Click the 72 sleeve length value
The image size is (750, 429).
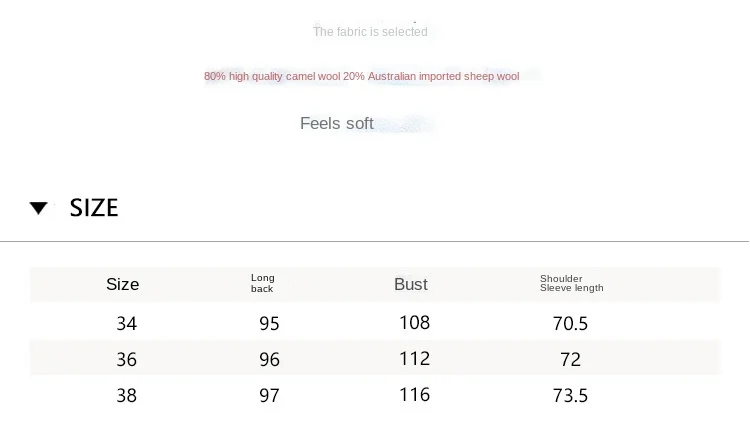point(570,360)
